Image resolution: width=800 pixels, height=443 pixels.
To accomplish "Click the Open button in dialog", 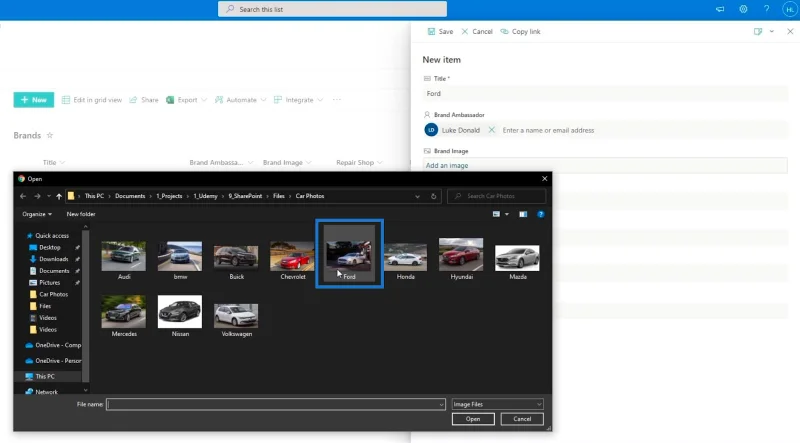I will [x=473, y=419].
